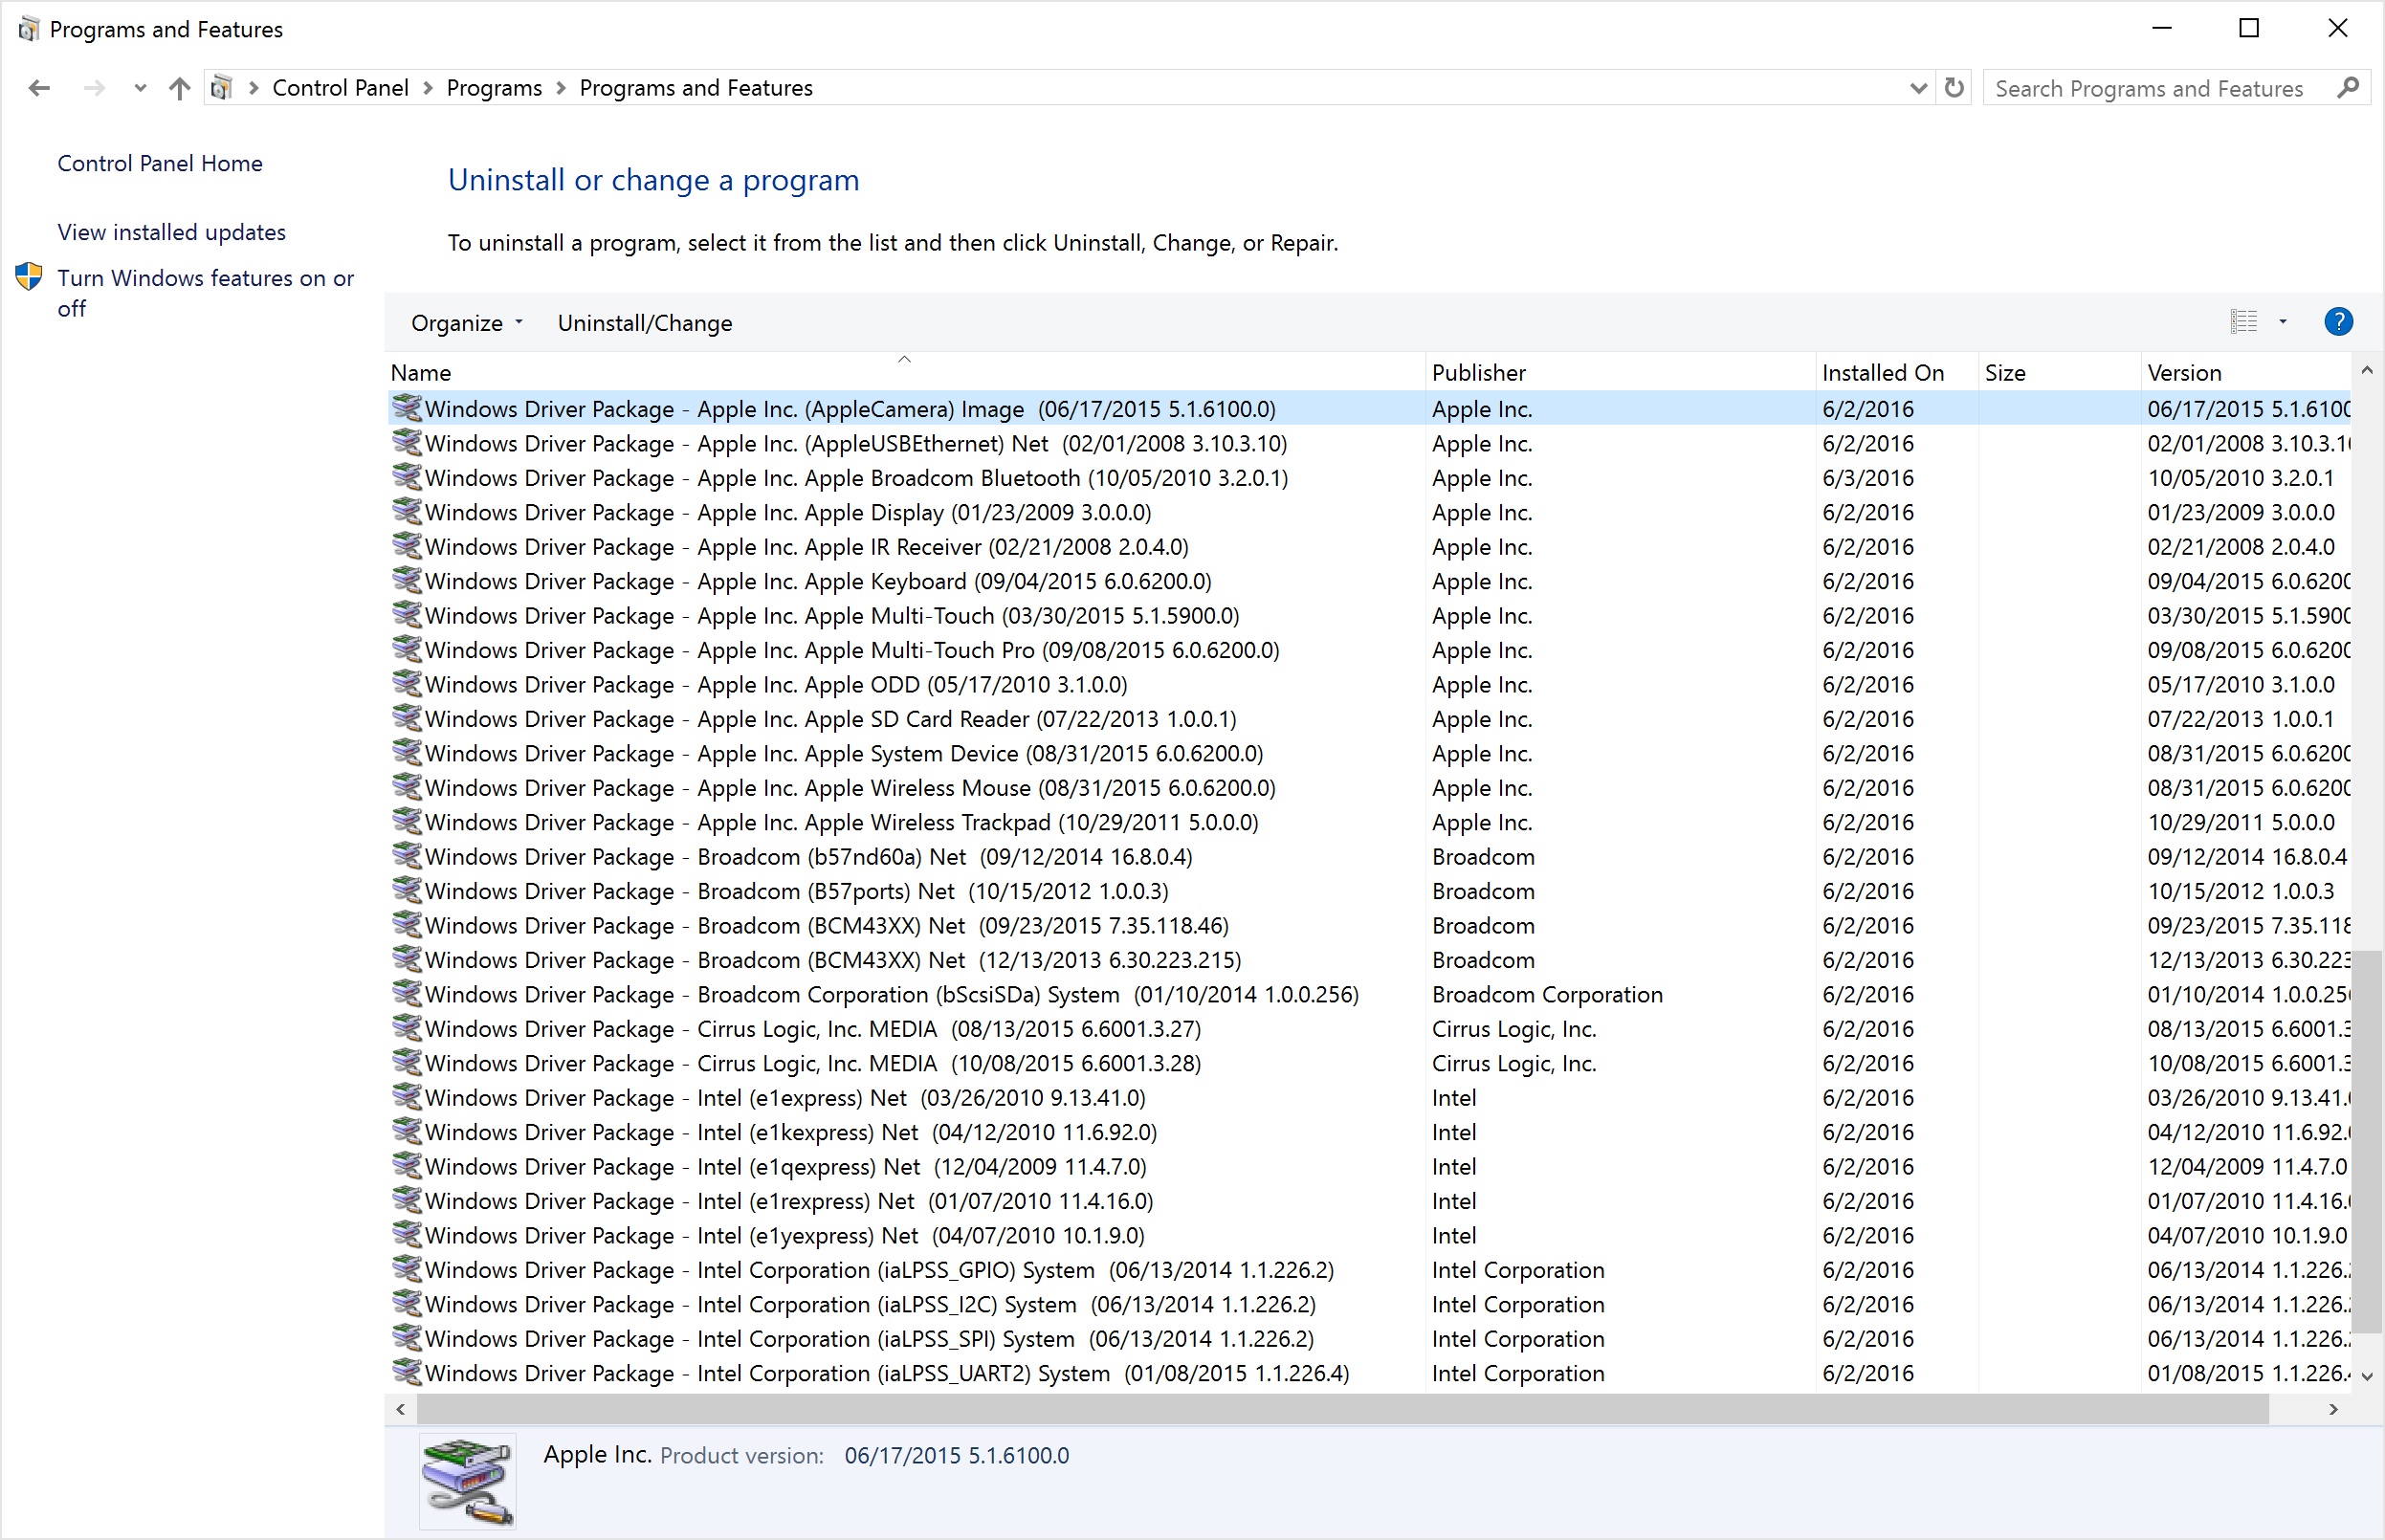Click the Uninstall/Change button
The height and width of the screenshot is (1540, 2385).
point(644,322)
